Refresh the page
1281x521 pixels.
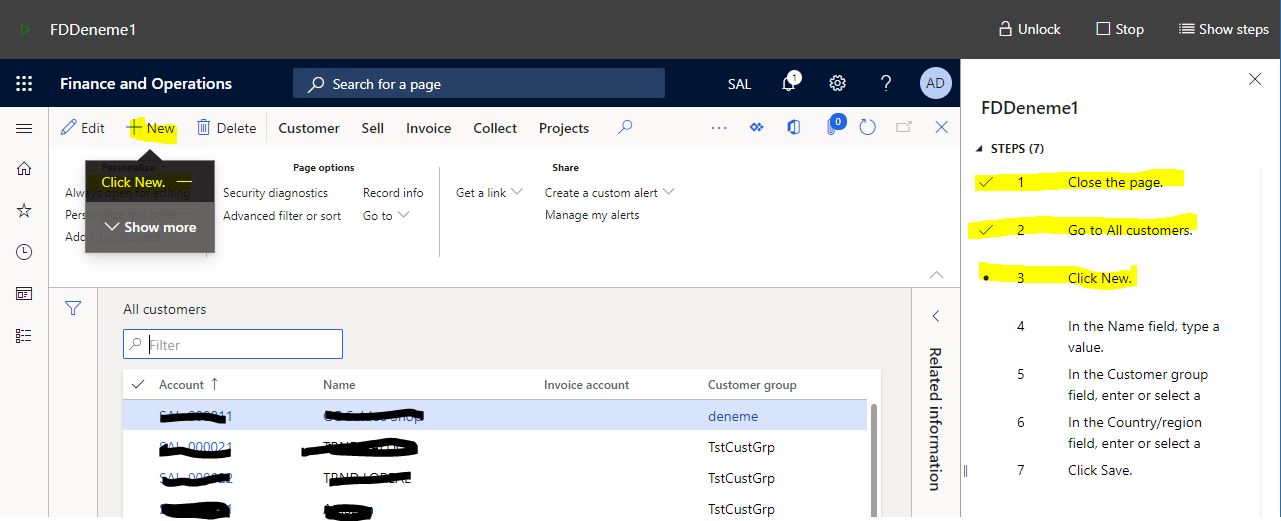pyautogui.click(x=868, y=127)
